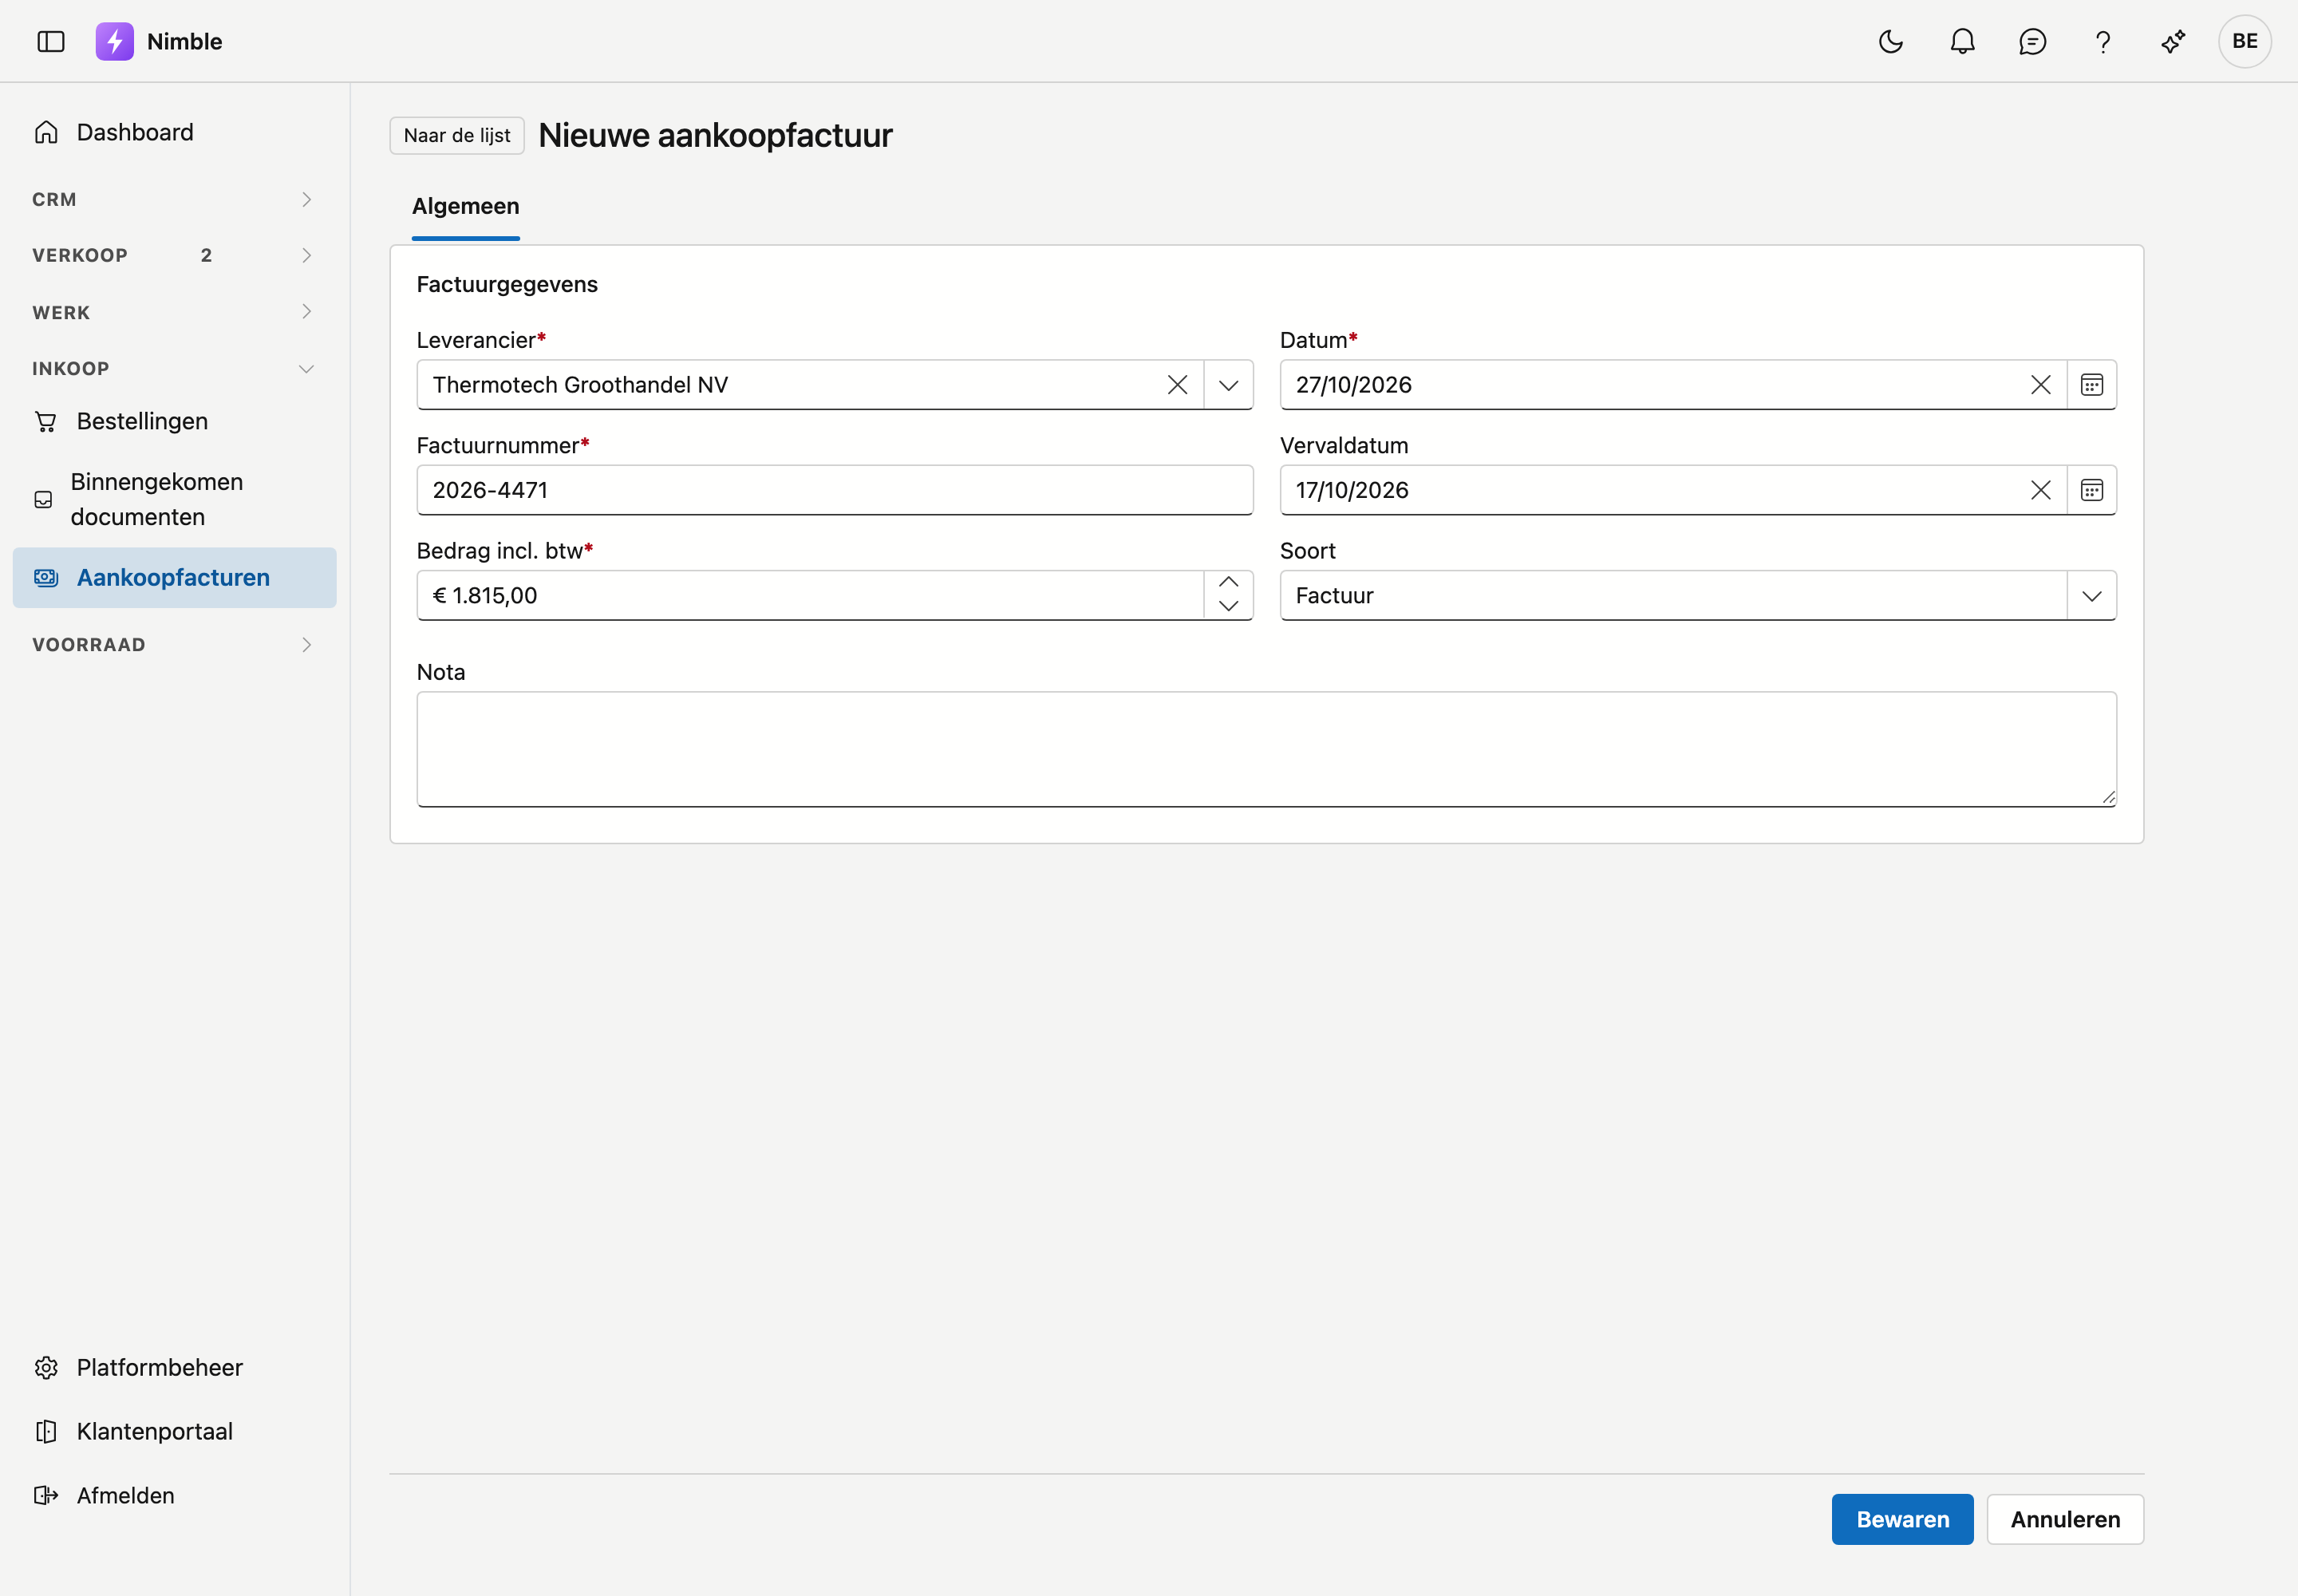This screenshot has width=2298, height=1596.
Task: Open Bestellingen in the sidebar
Action: pyautogui.click(x=174, y=421)
